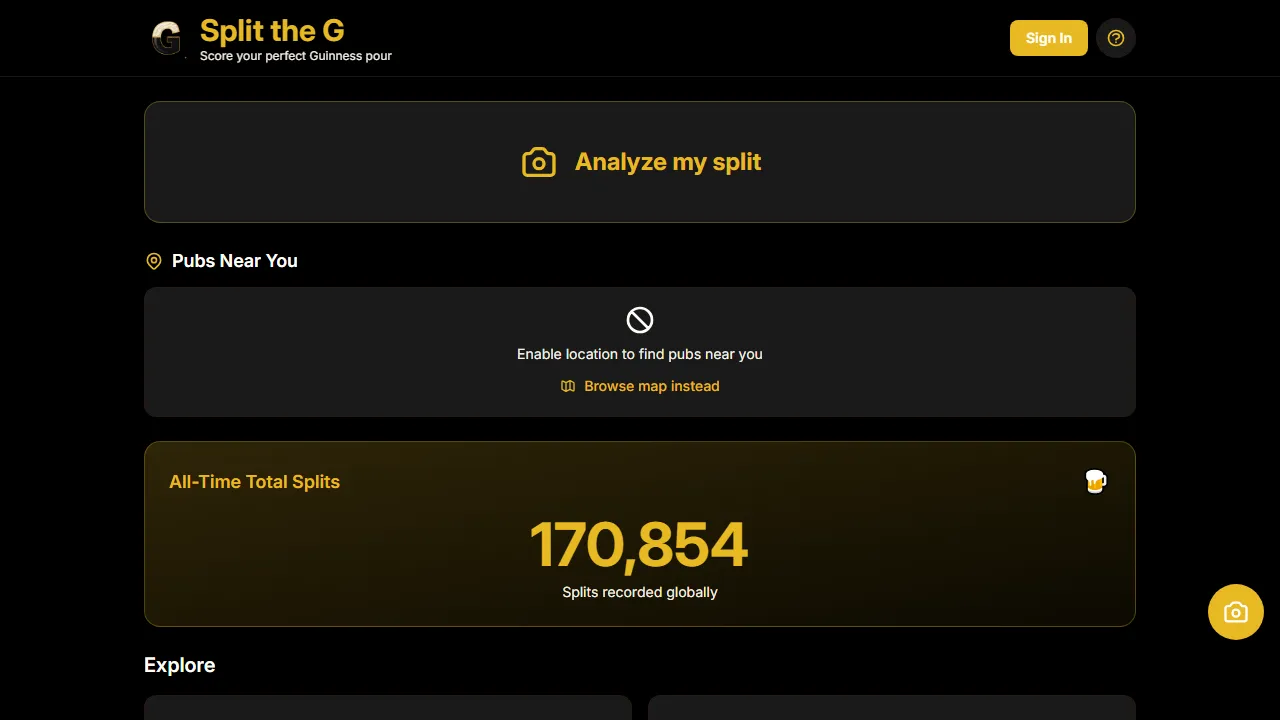Click the All-Time Total Splits card
This screenshot has width=1280, height=720.
[x=640, y=533]
